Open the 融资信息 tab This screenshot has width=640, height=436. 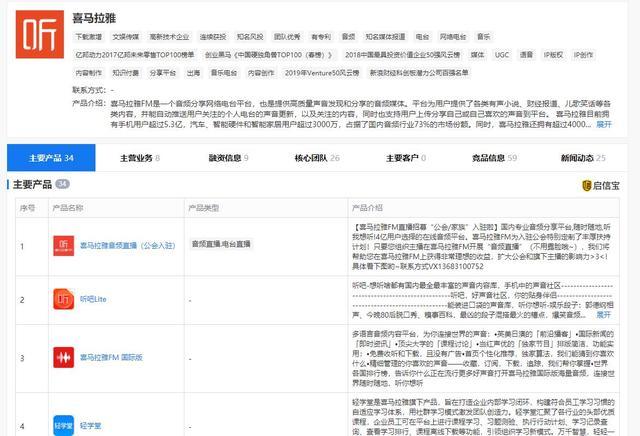tap(228, 158)
